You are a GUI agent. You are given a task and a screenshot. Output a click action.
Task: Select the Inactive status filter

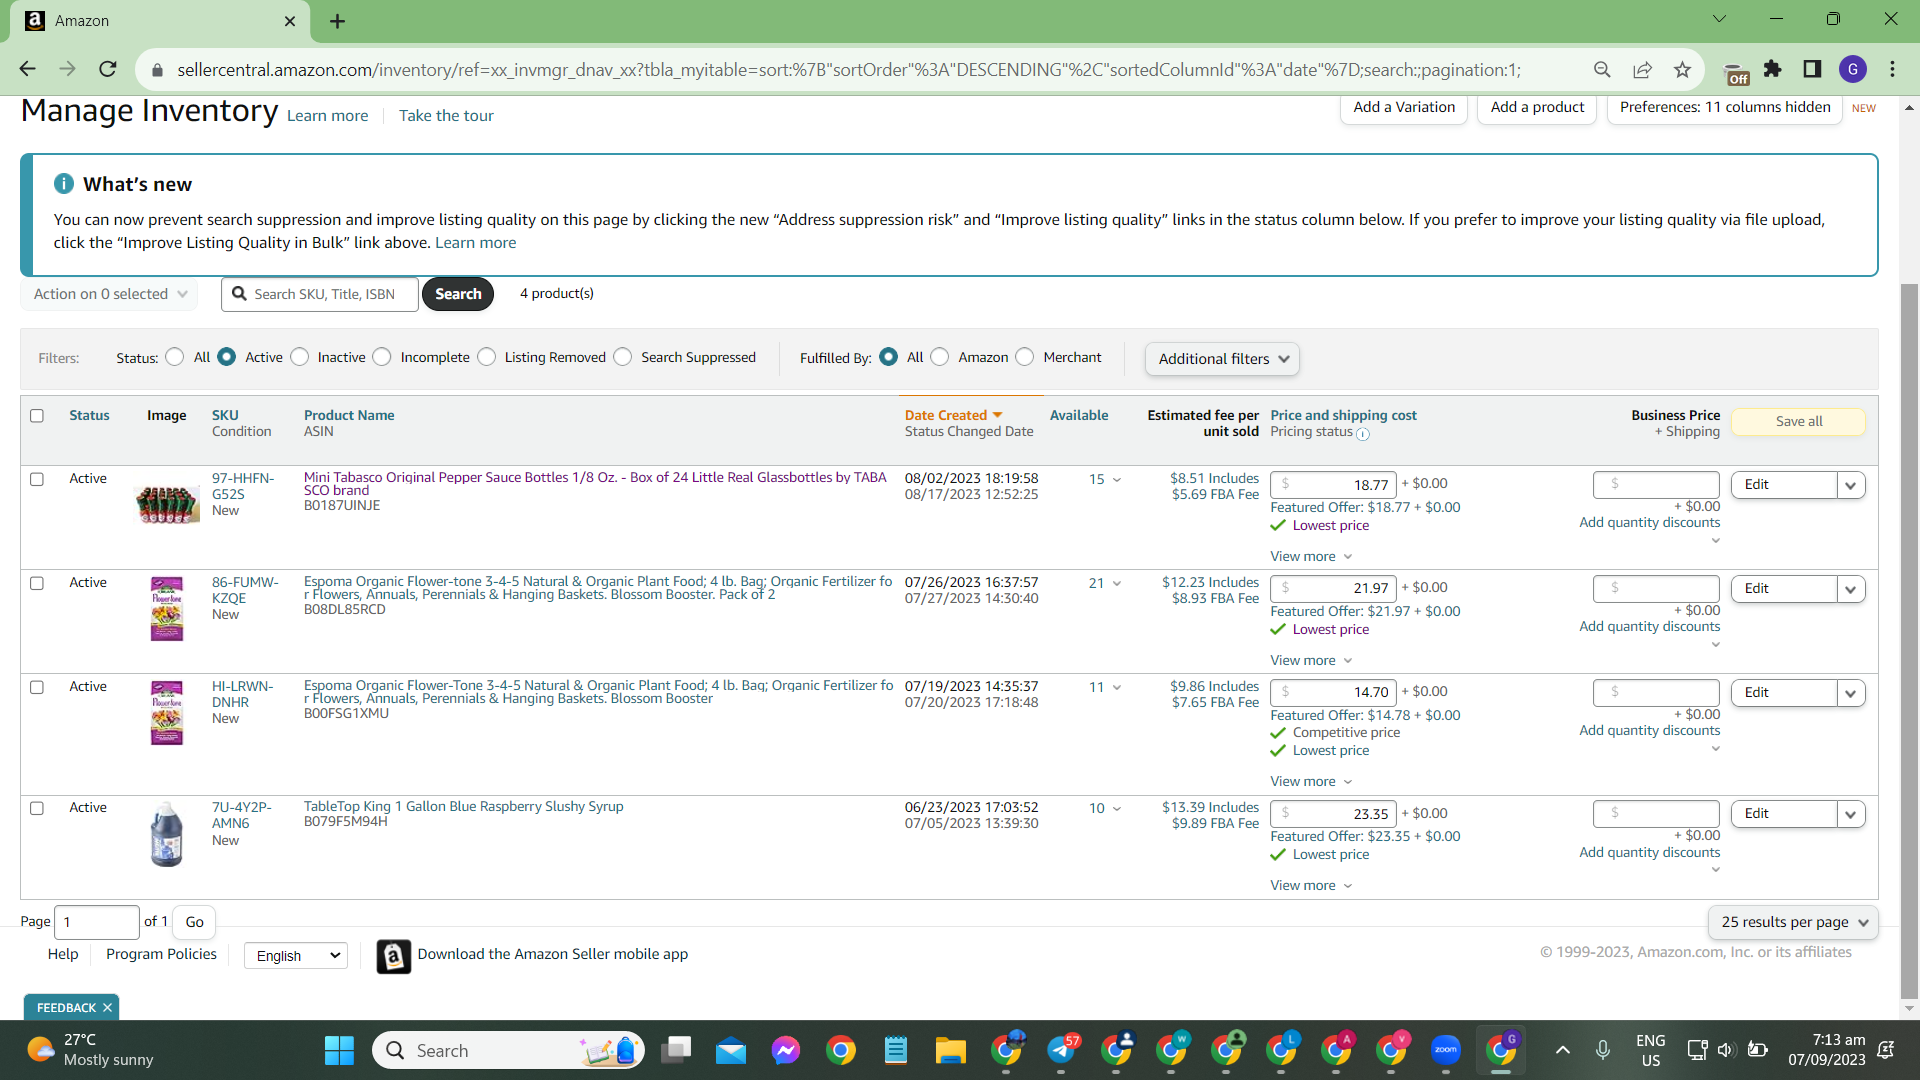[300, 357]
